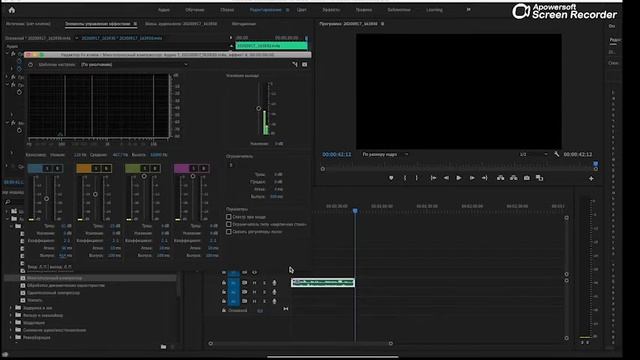Screen dimensions: 640x360
Task: Select the clip on the timeline
Action: (x=323, y=282)
